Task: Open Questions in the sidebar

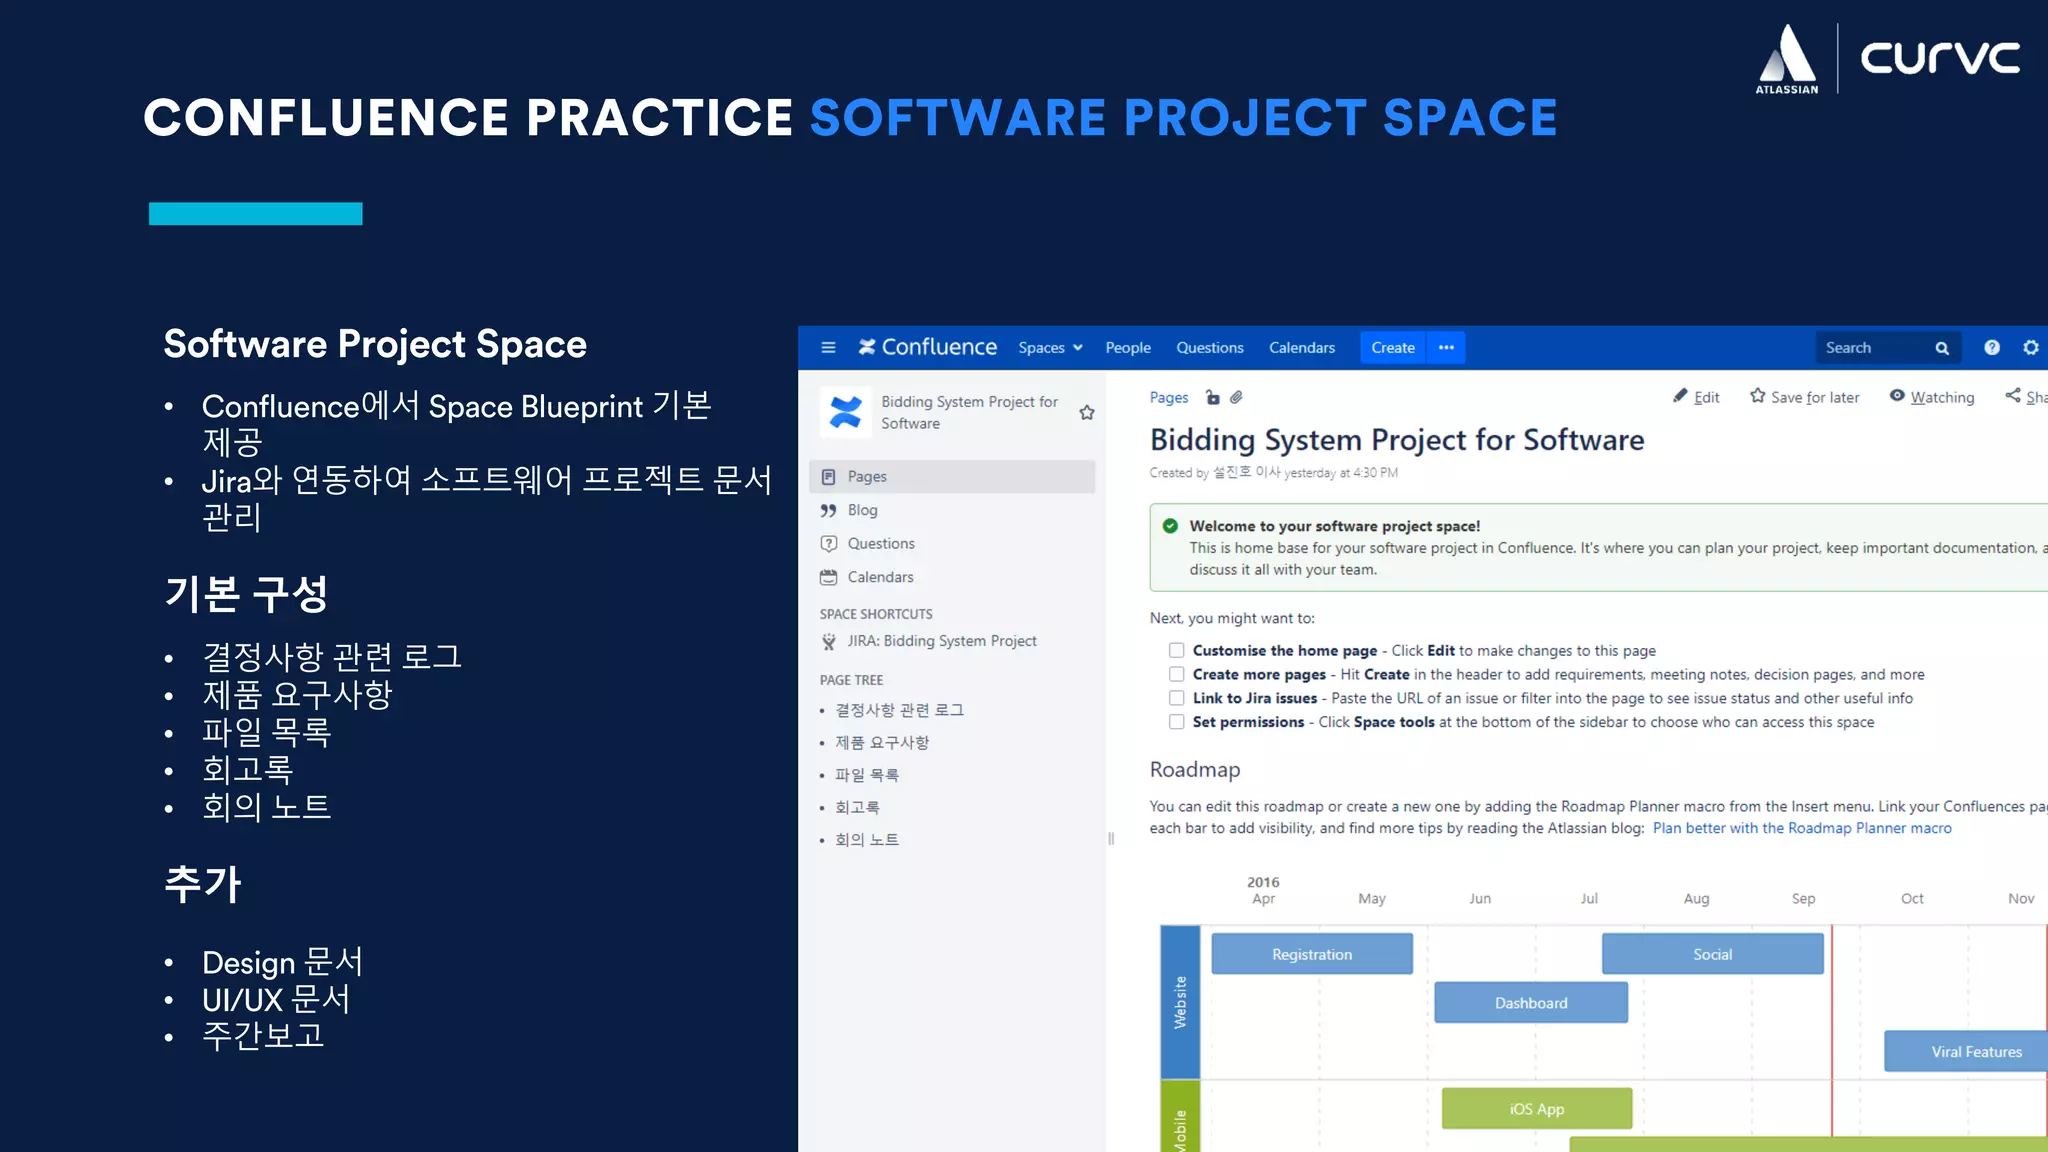Action: (881, 543)
